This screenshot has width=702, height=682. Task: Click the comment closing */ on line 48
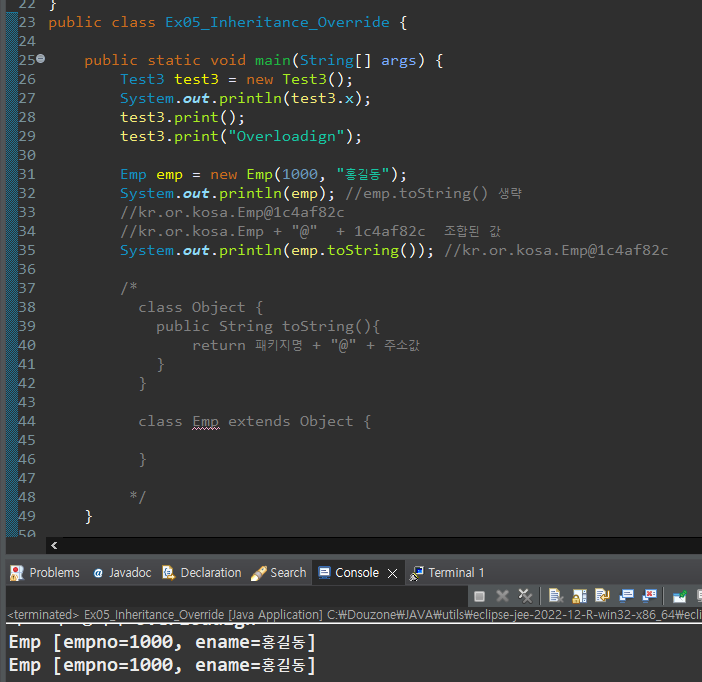click(138, 497)
